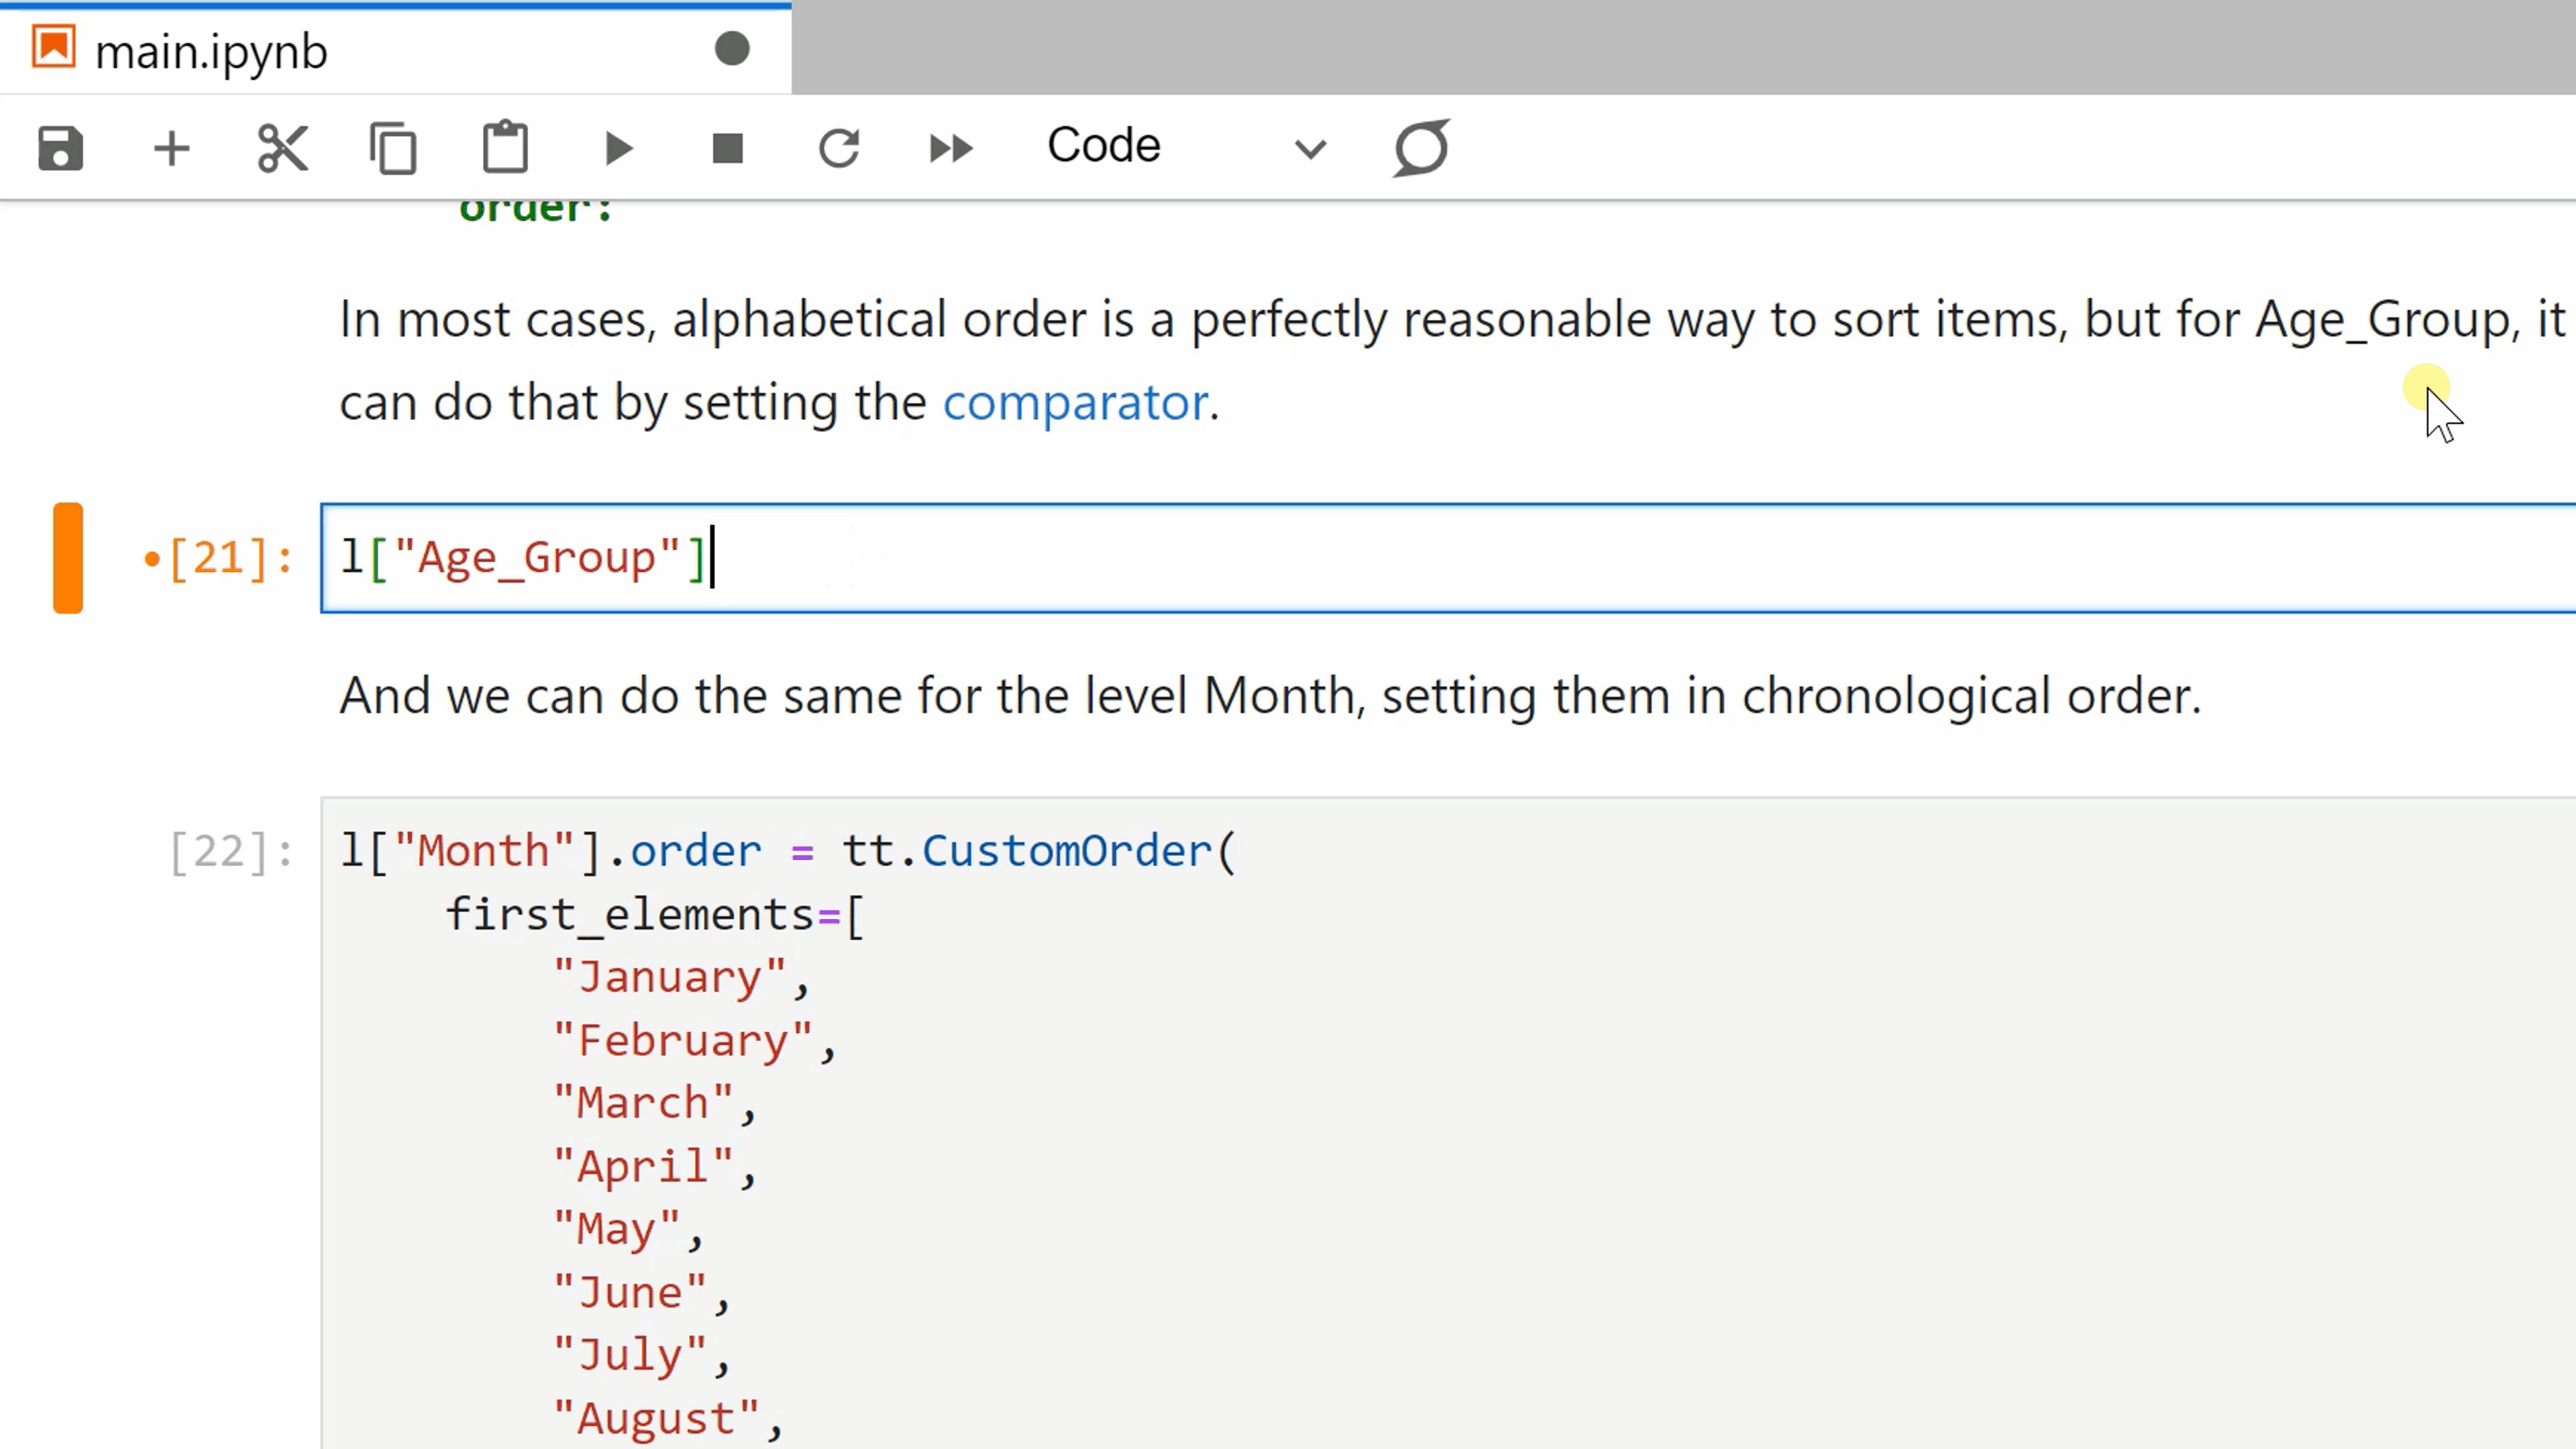Open the comparator hyperlink
The width and height of the screenshot is (2576, 1449).
click(x=1075, y=402)
